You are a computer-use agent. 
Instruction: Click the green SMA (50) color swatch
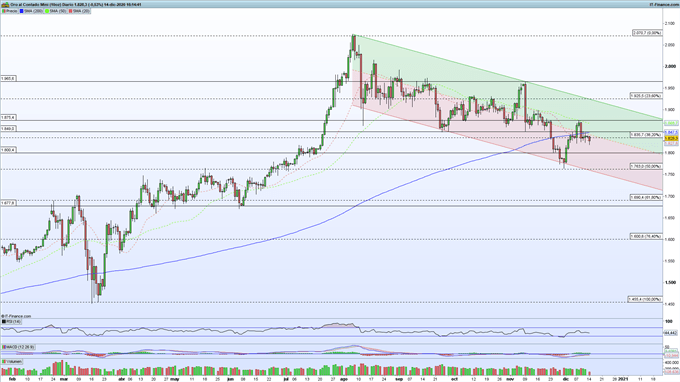(47, 11)
